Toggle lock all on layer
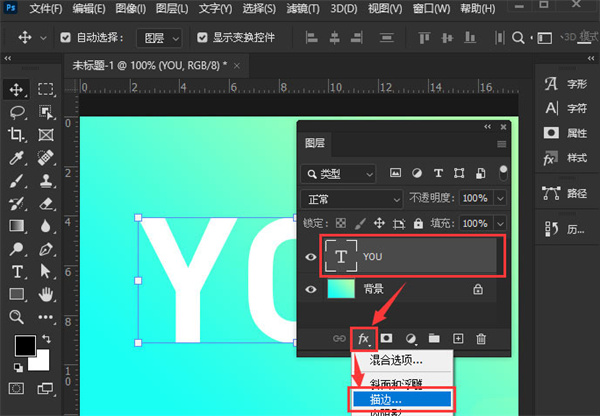Screen dimensions: 600x416 (418, 223)
